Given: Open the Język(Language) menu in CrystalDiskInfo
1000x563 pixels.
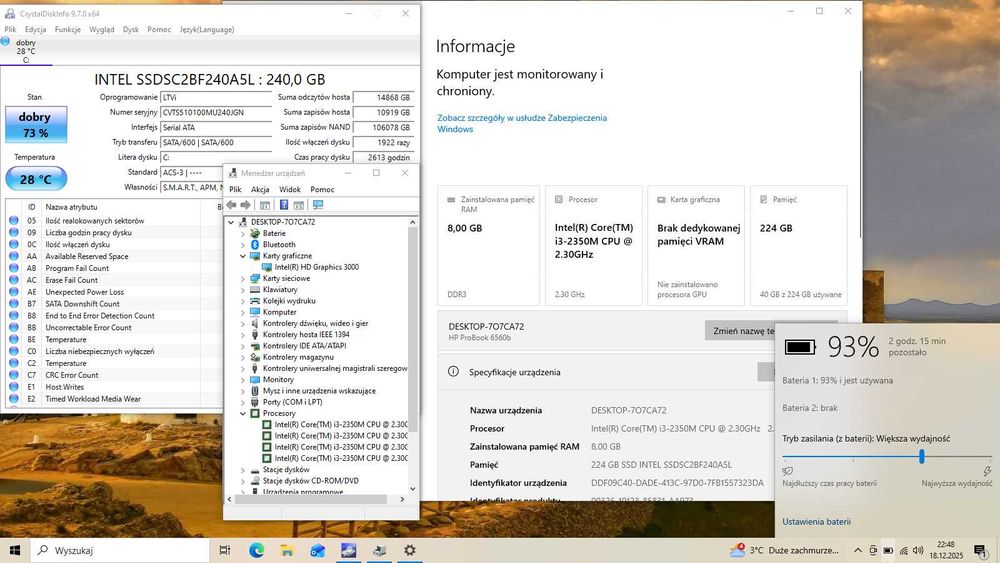Looking at the screenshot, I should [207, 29].
